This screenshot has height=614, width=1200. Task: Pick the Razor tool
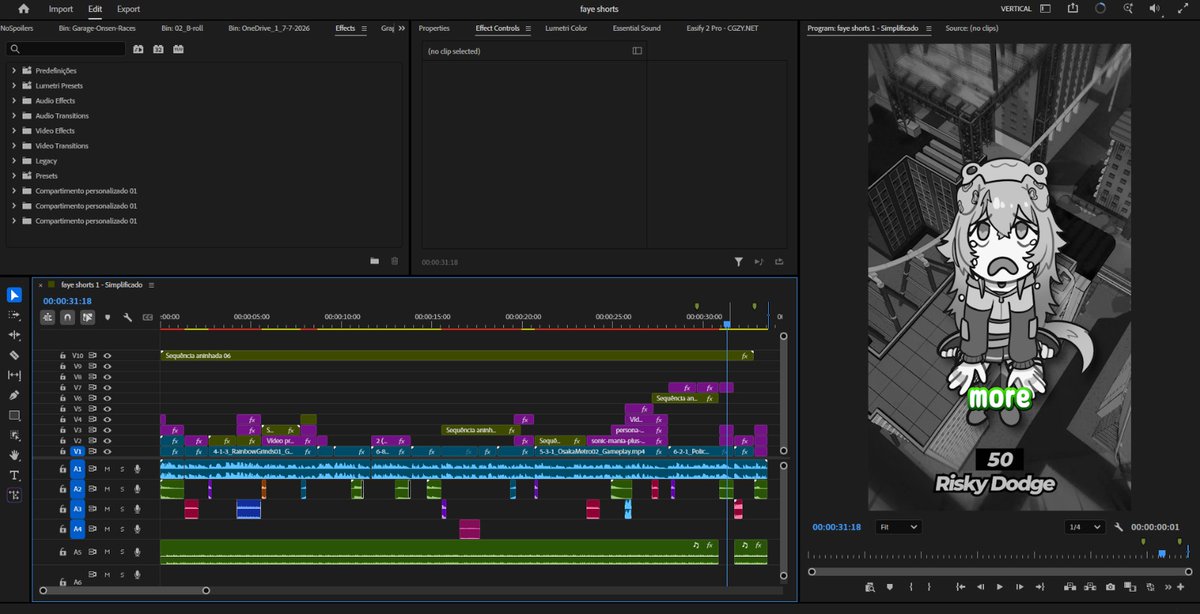(14, 355)
